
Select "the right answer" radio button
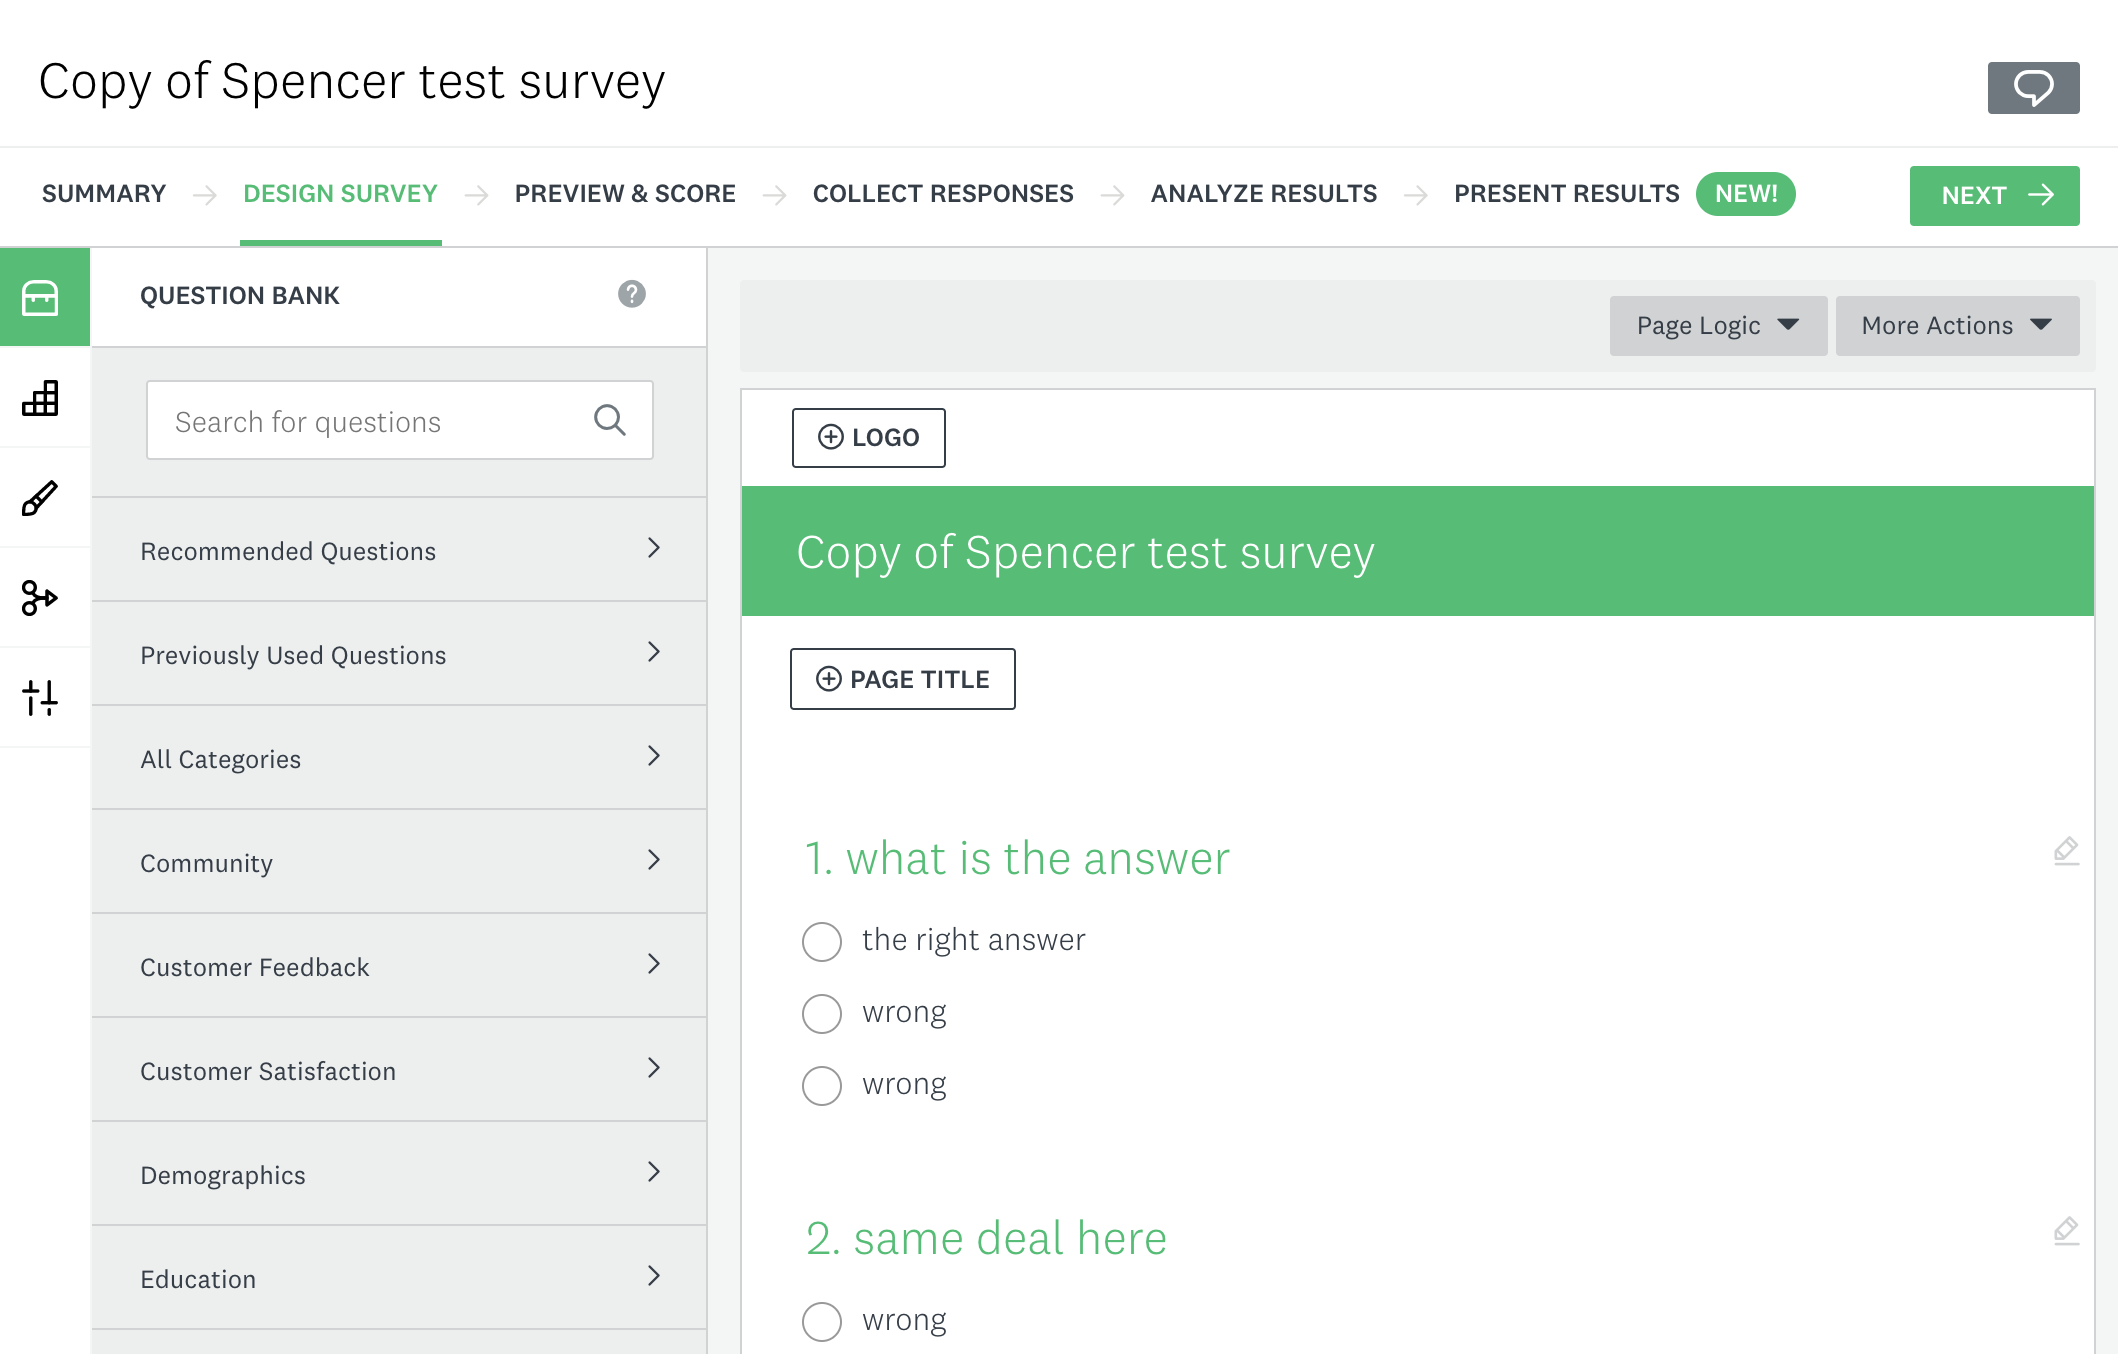pyautogui.click(x=822, y=941)
